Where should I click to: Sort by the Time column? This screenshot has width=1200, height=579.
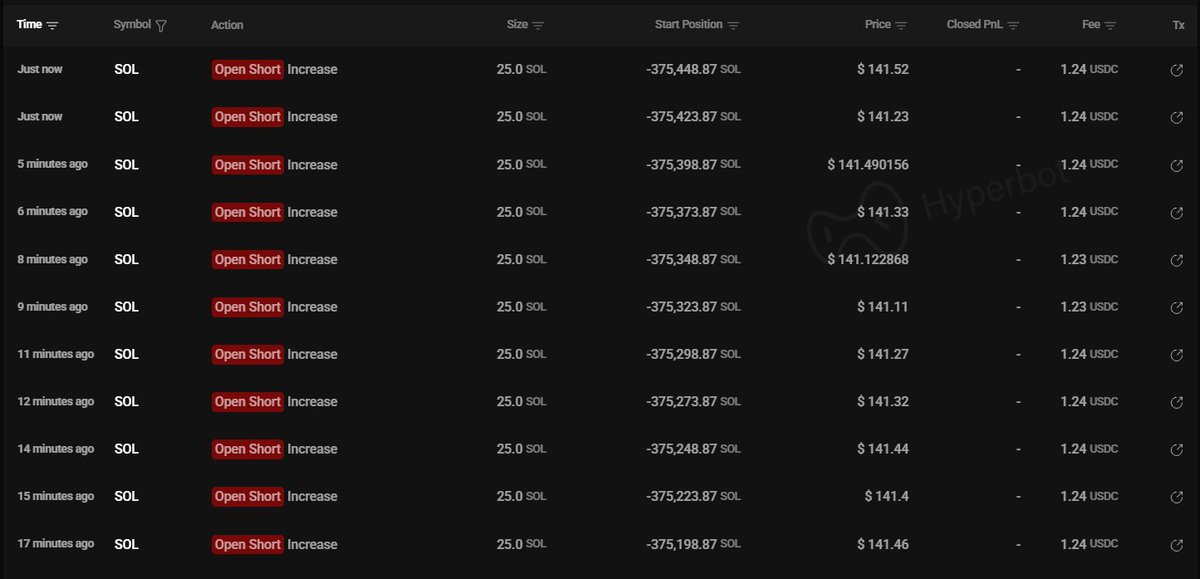[x=53, y=25]
